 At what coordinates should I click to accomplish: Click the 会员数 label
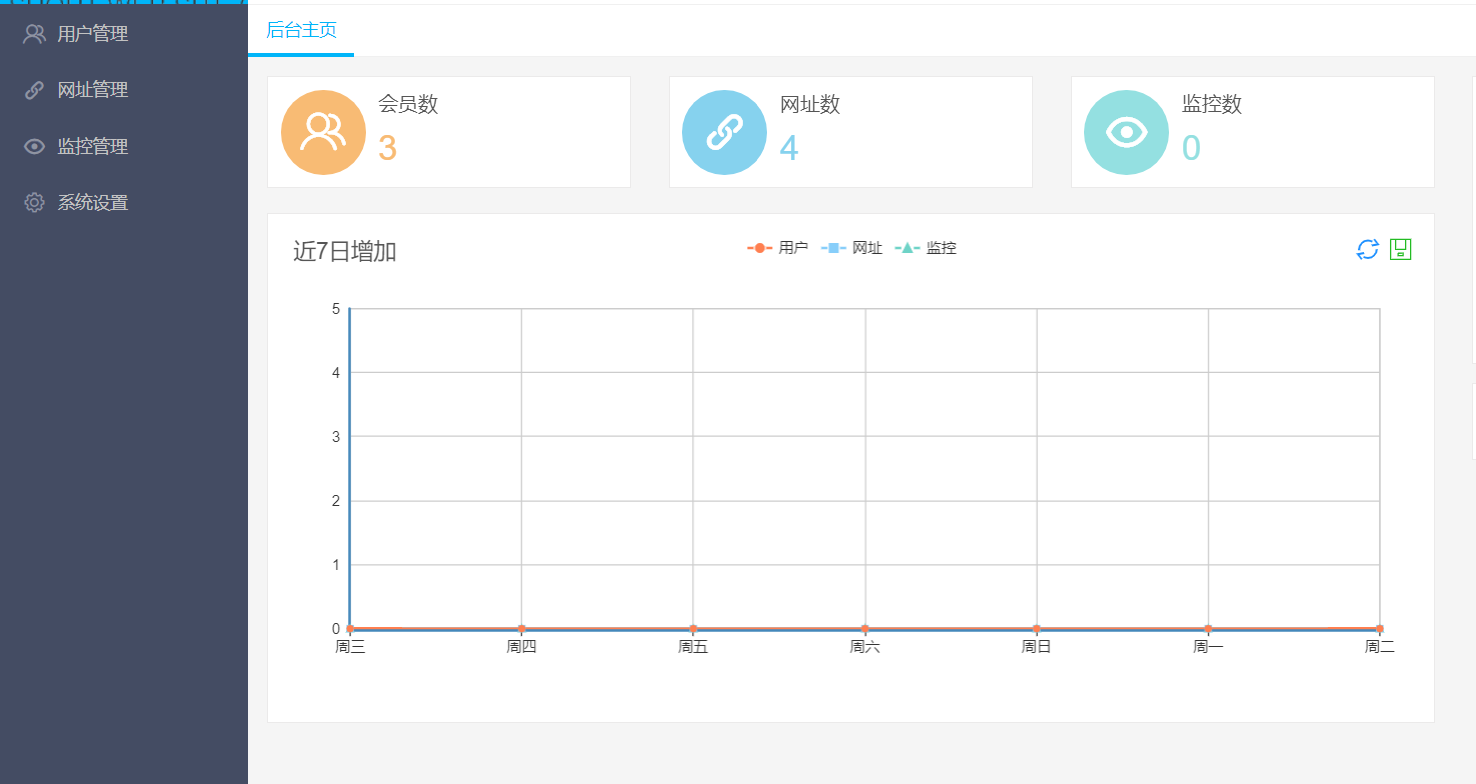(408, 104)
